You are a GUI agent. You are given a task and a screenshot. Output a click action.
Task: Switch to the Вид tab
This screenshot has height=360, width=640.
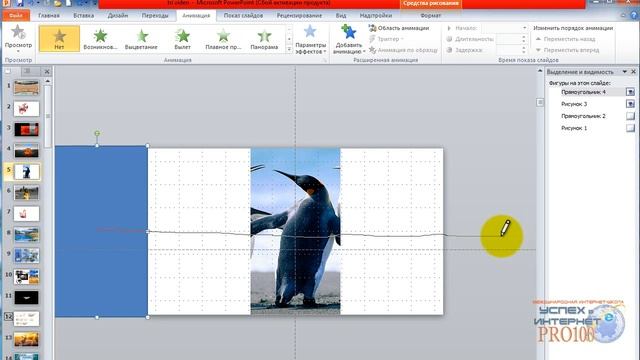click(x=341, y=16)
